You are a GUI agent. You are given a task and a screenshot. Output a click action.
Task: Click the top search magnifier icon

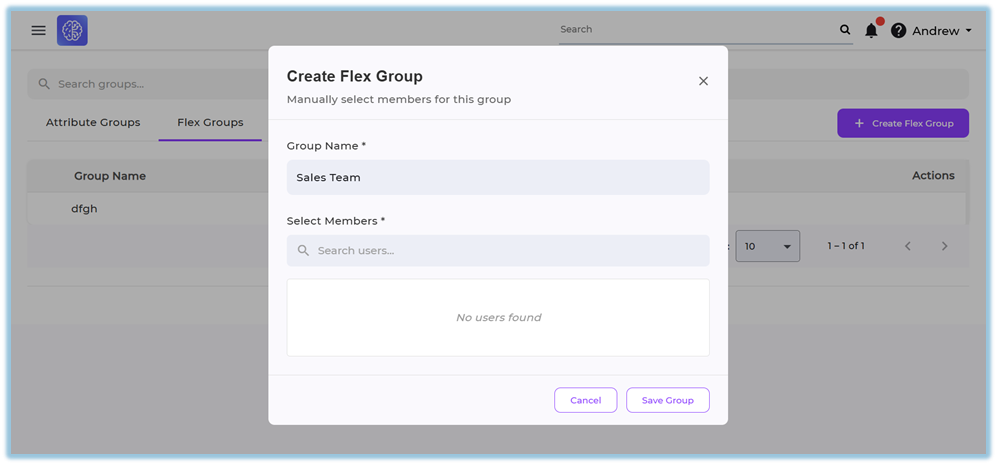point(845,31)
